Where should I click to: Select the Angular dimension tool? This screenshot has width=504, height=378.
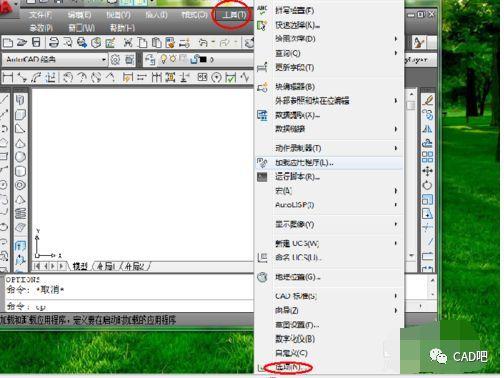tap(110, 77)
